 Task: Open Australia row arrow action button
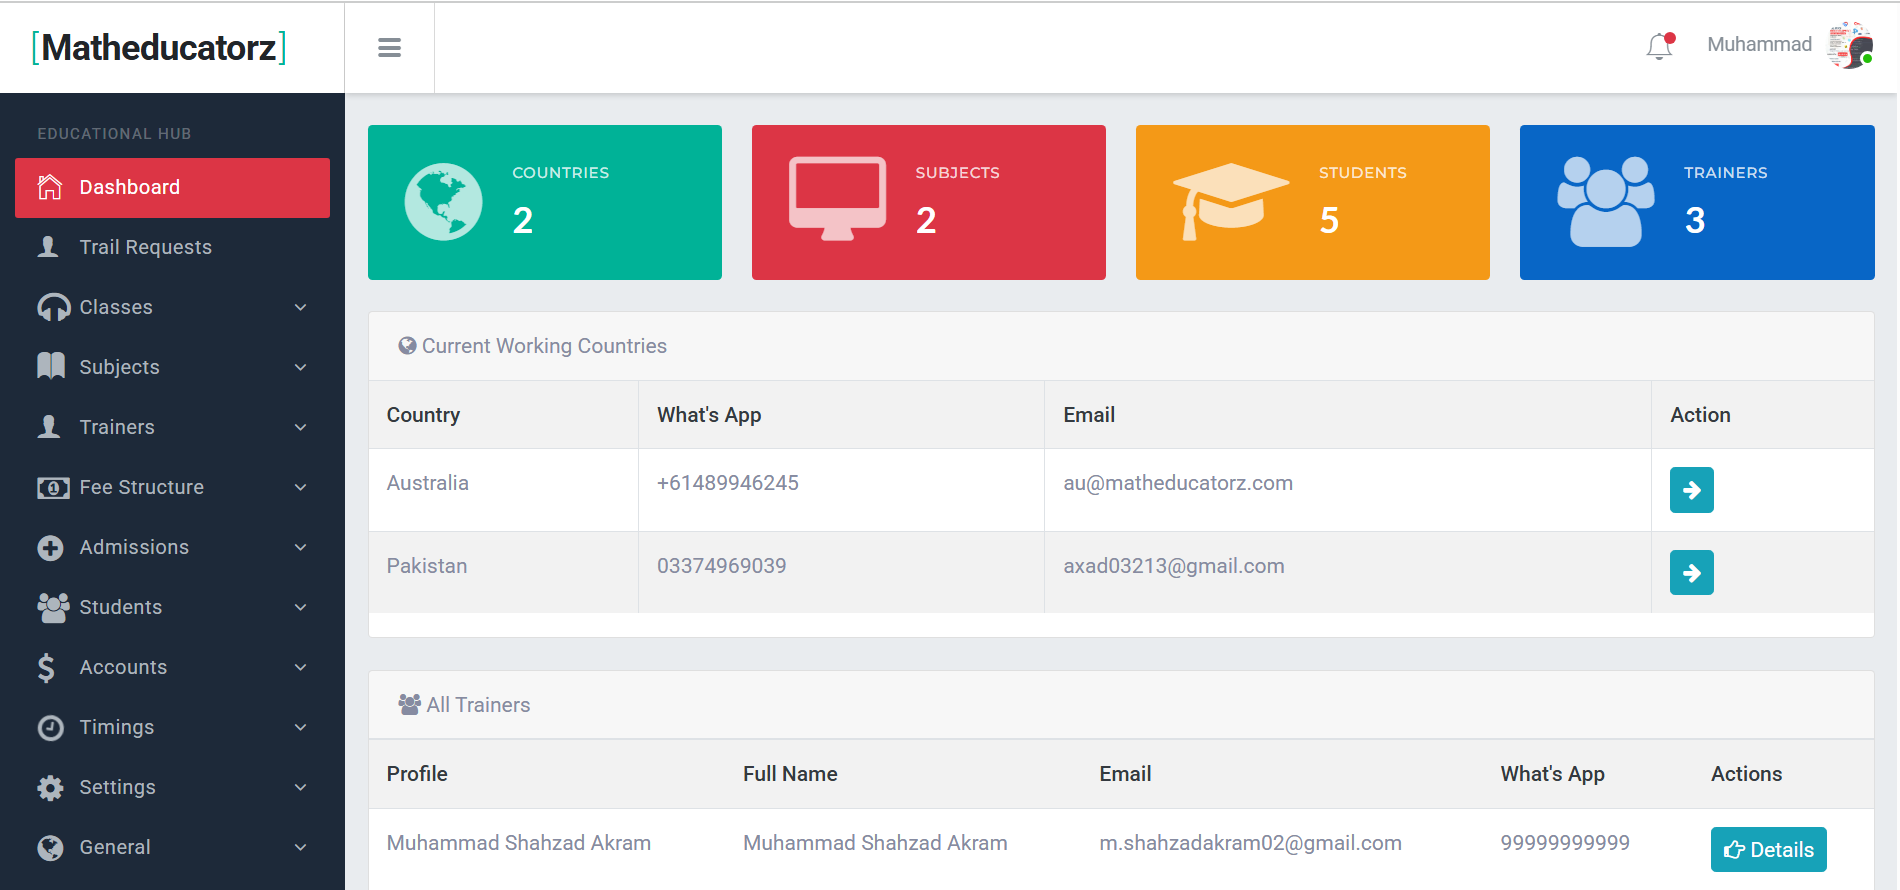[1691, 490]
